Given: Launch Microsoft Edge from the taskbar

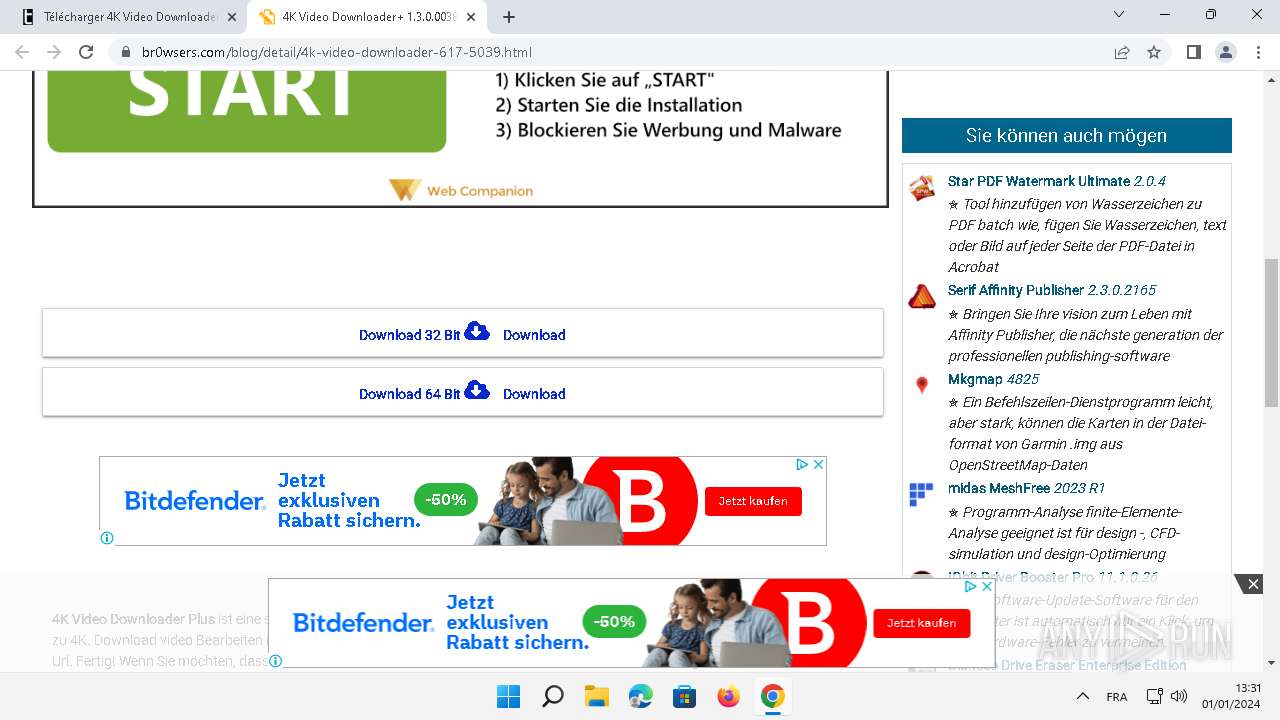Looking at the screenshot, I should (x=641, y=696).
